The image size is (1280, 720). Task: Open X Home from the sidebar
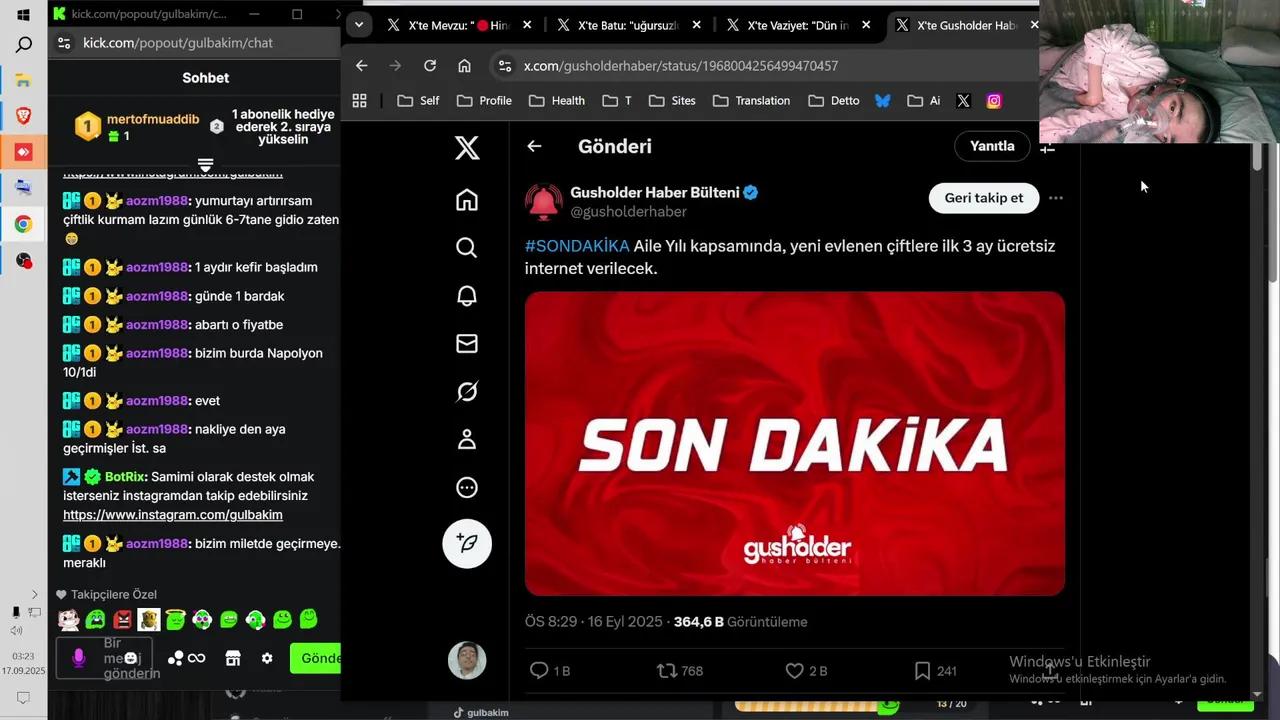tap(466, 200)
